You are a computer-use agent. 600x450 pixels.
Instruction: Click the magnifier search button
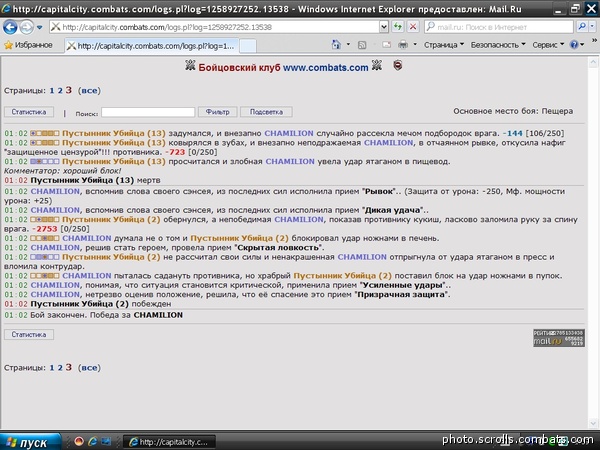[582, 27]
